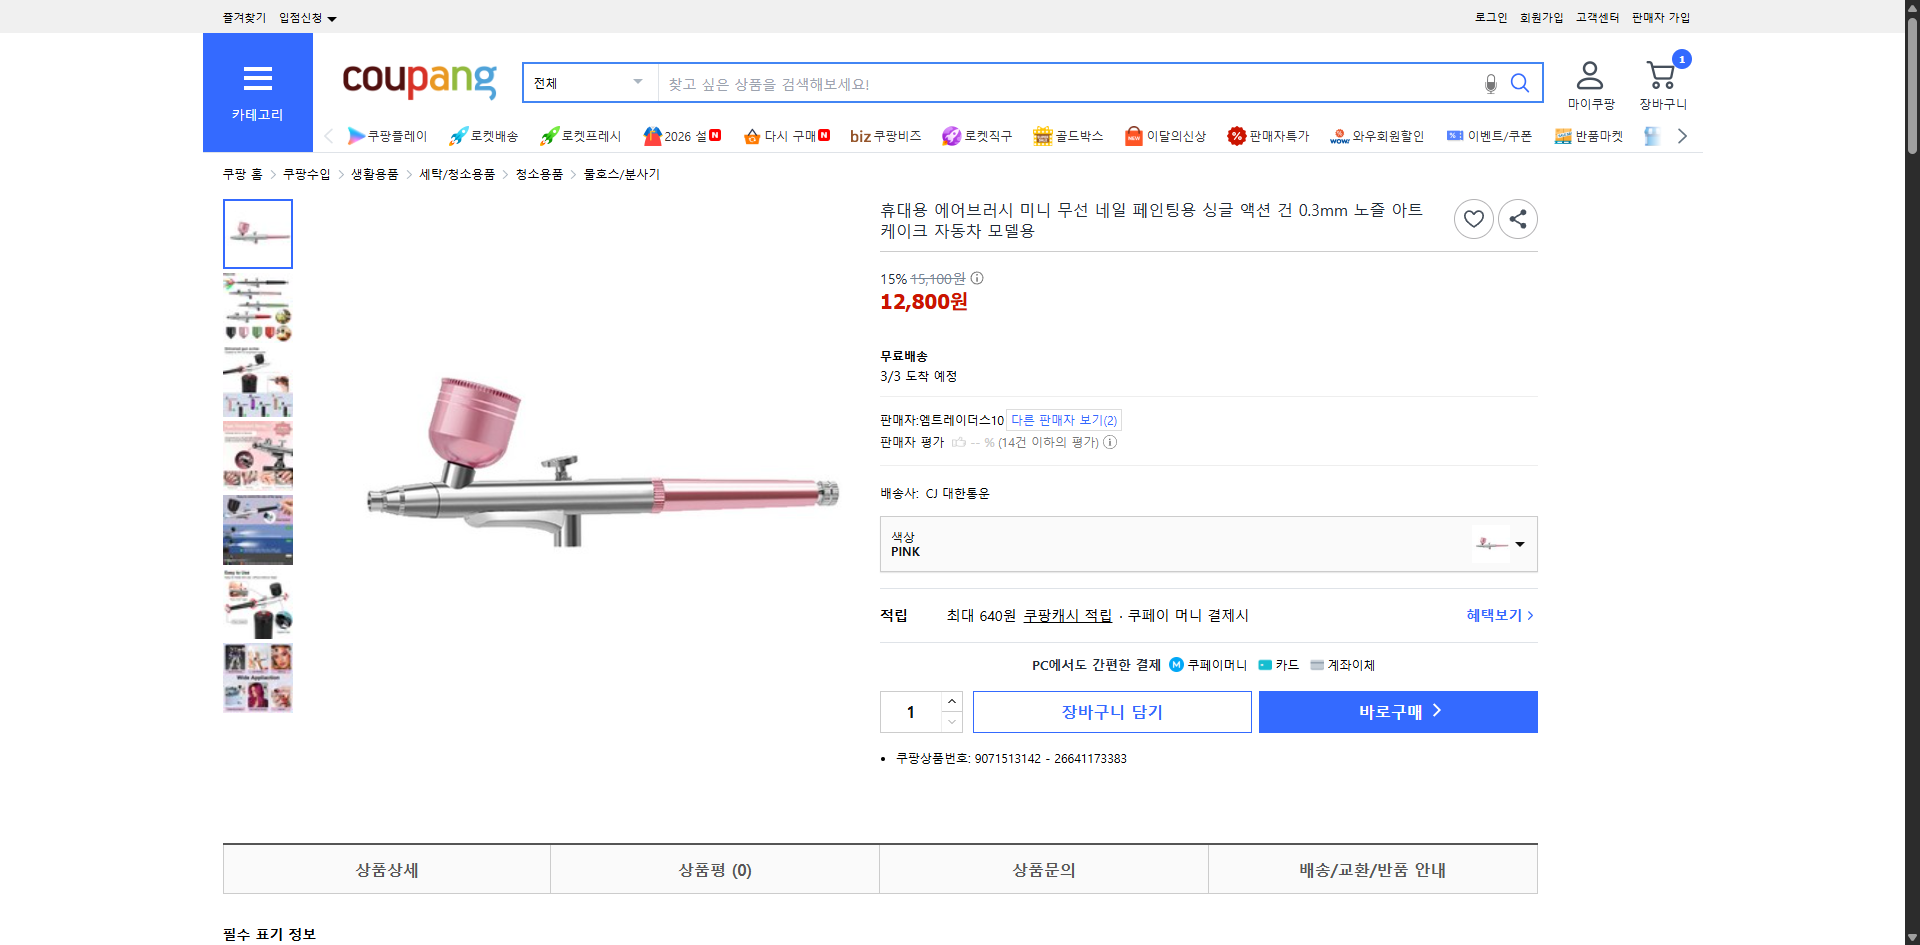Open the 전체 search category dropdown

click(588, 83)
